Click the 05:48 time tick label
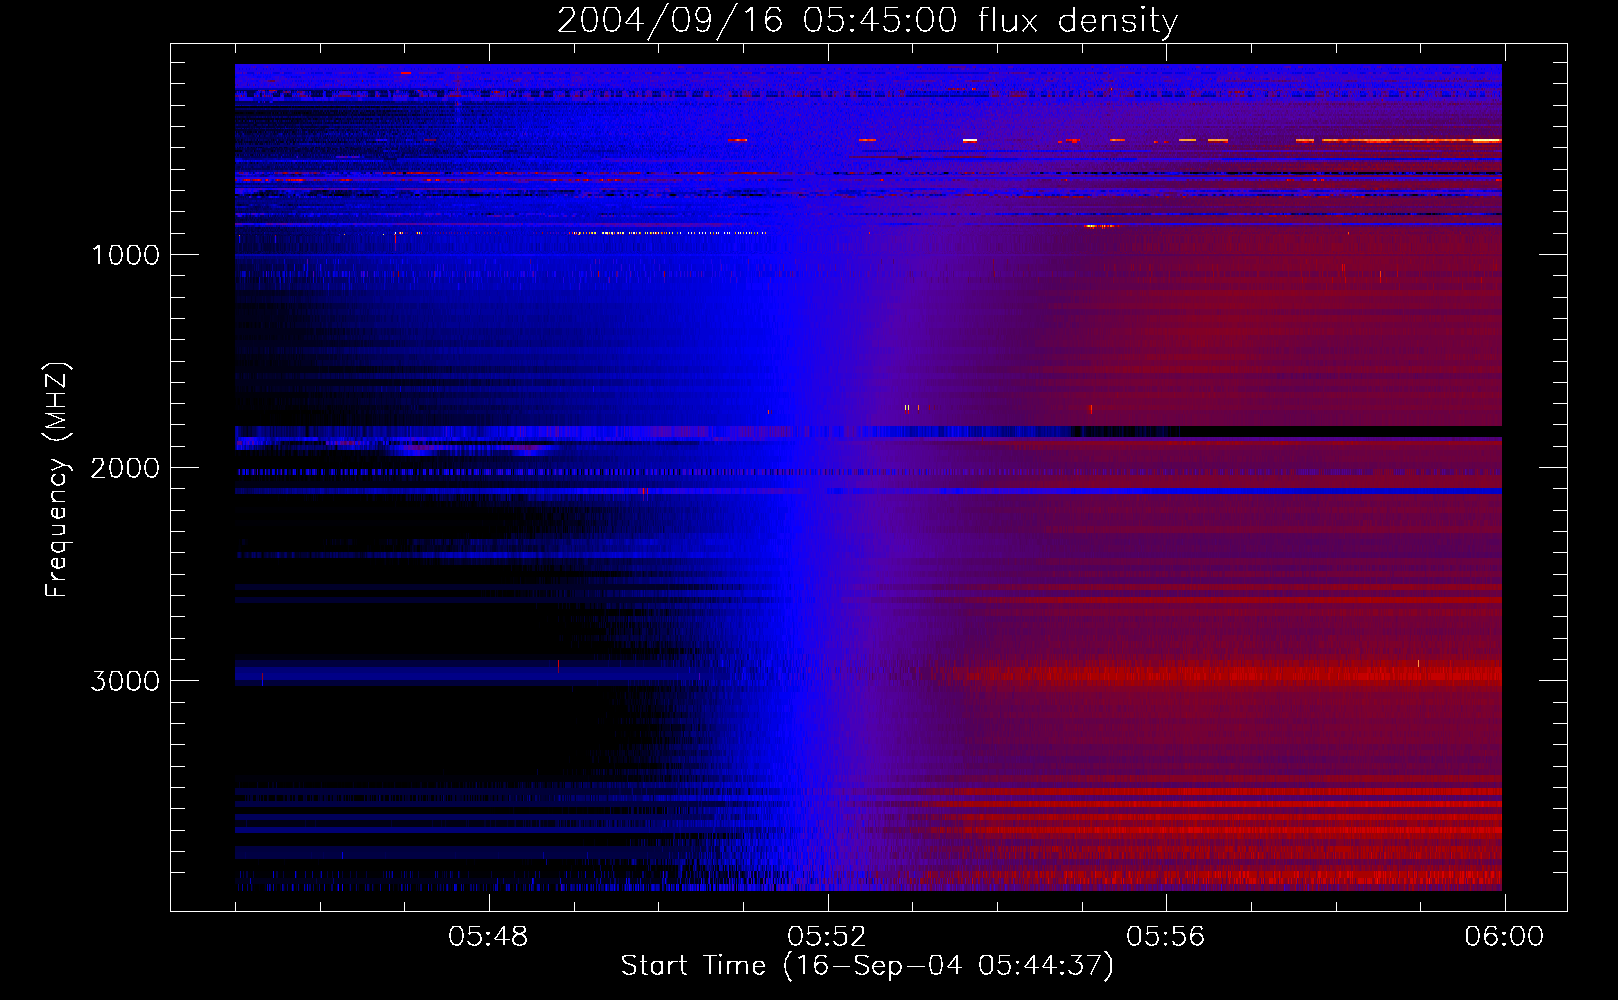The width and height of the screenshot is (1618, 1000). point(488,937)
